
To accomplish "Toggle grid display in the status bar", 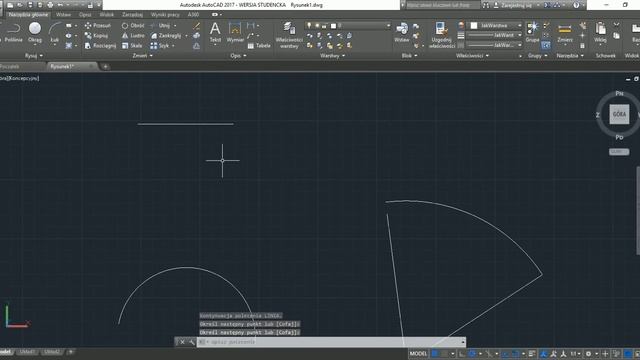I will (x=435, y=353).
